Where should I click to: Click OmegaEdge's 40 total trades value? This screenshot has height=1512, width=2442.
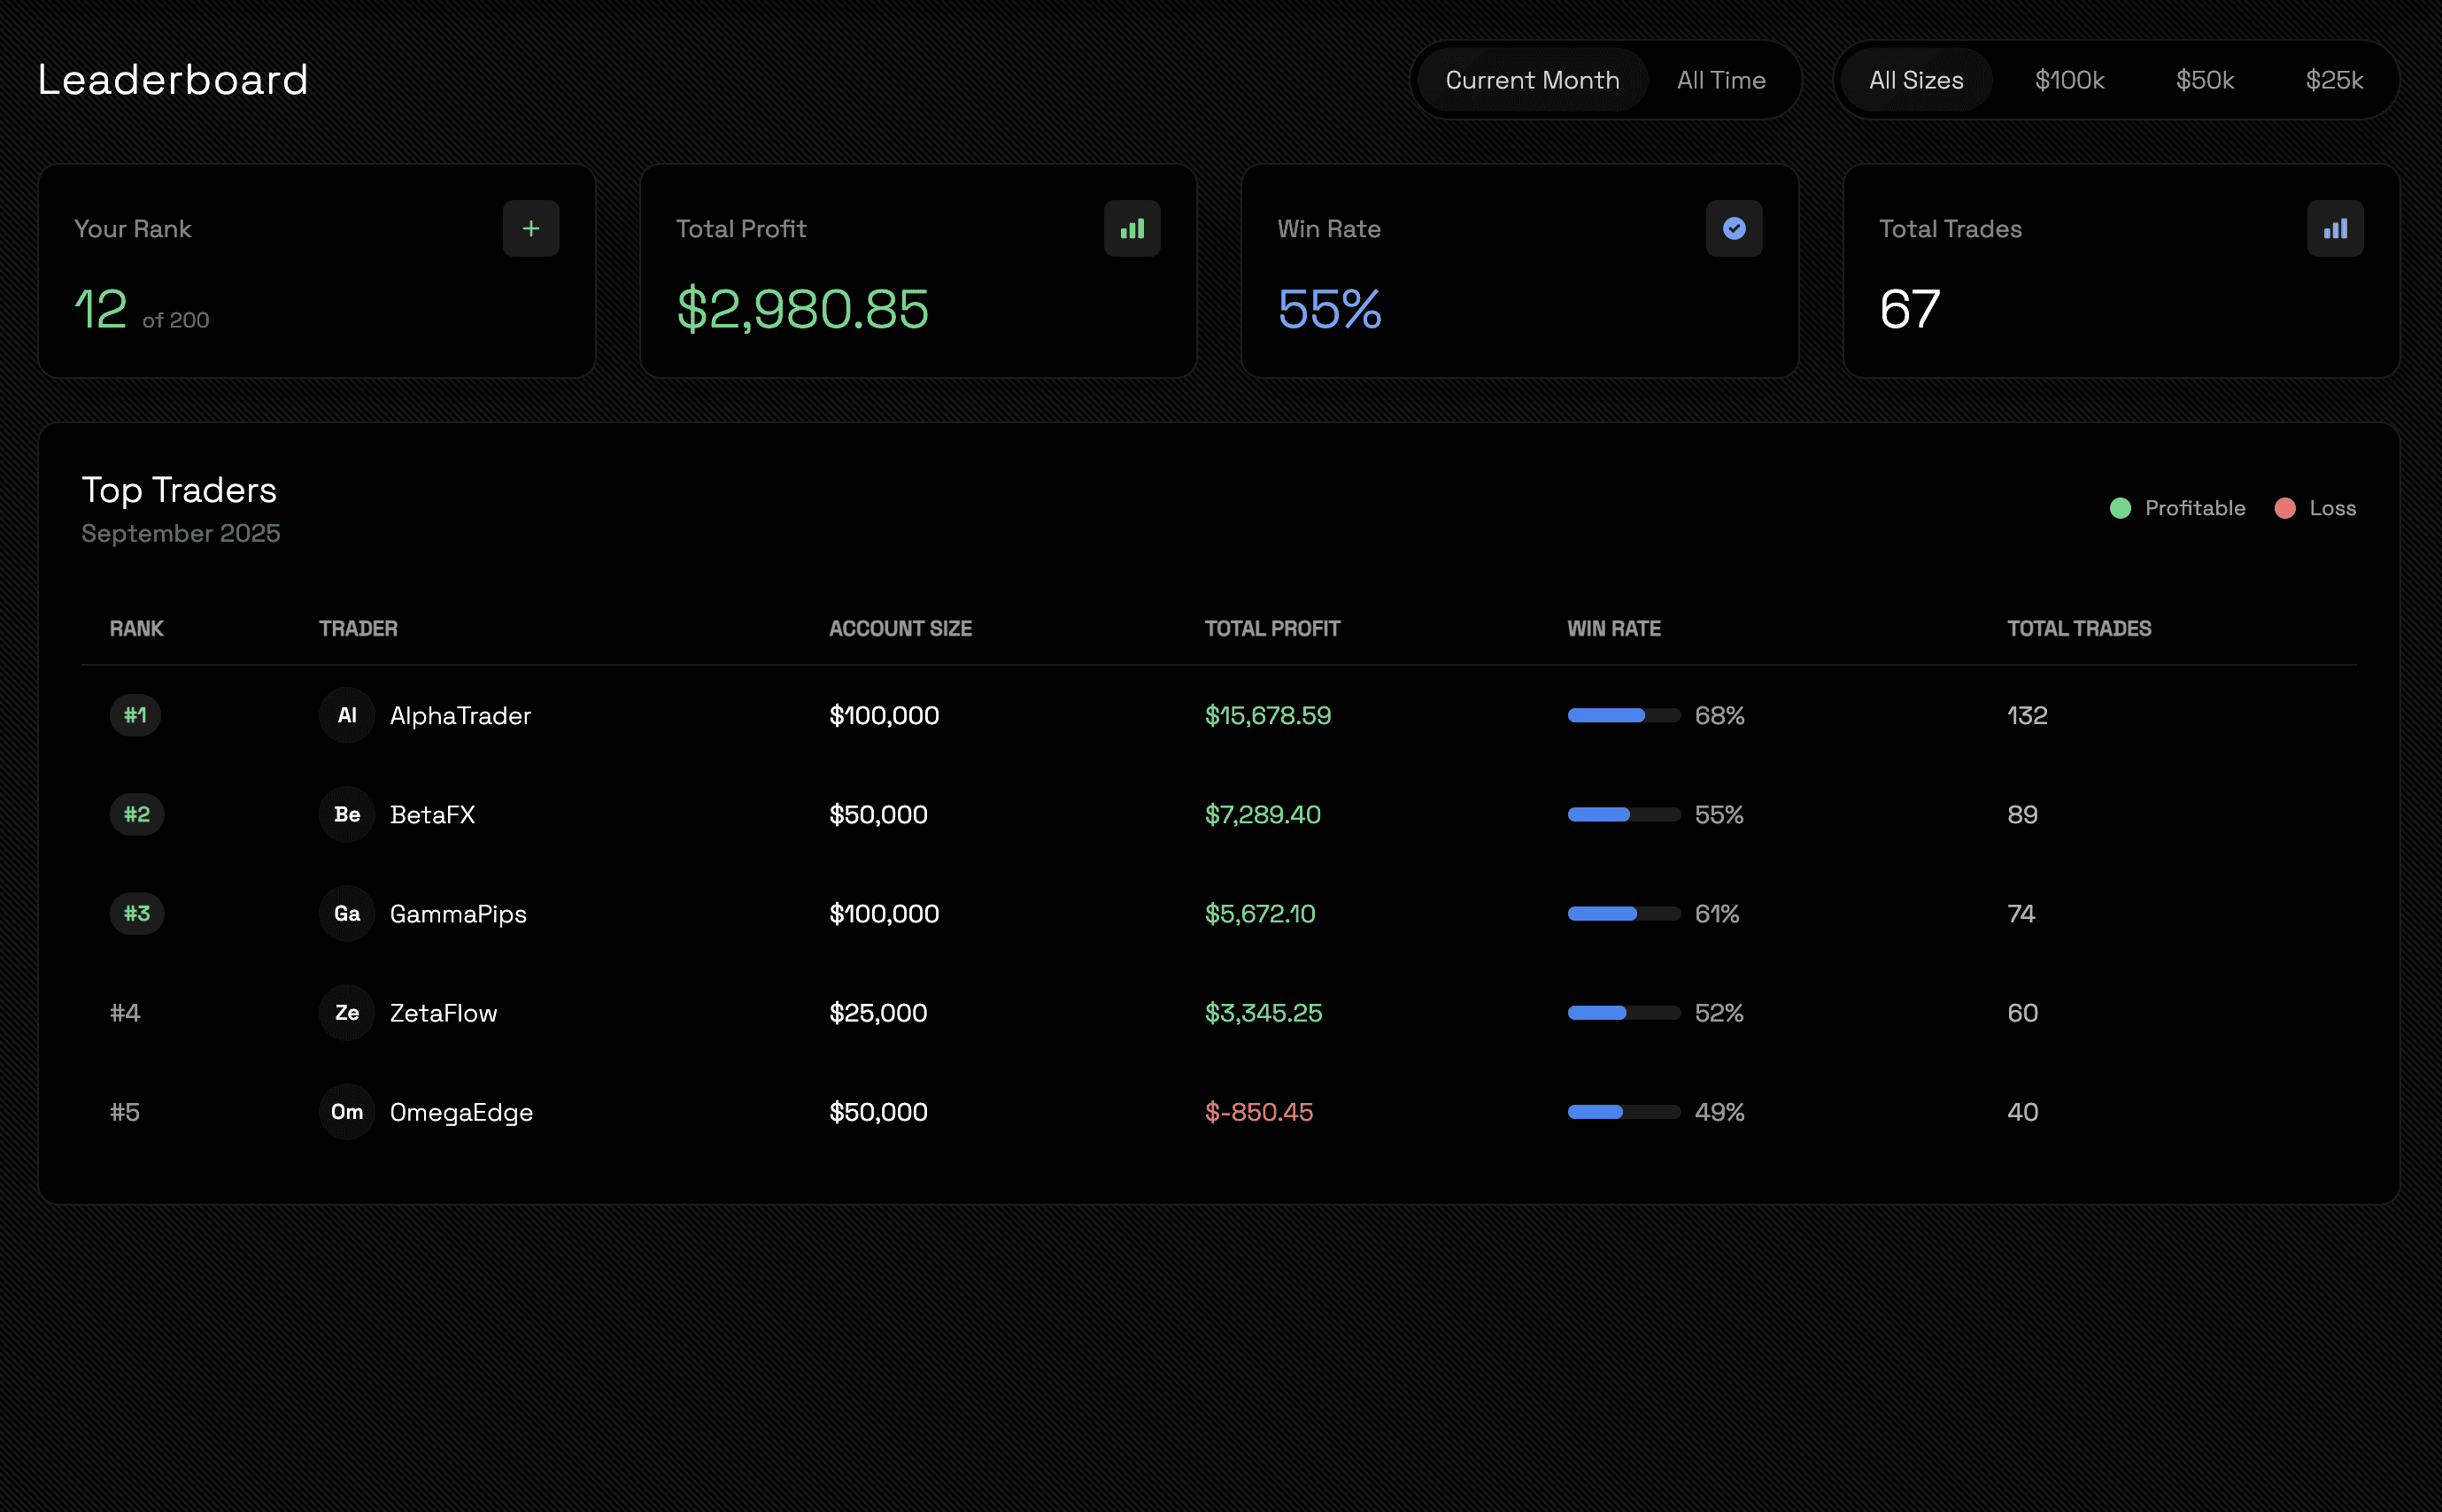[2022, 1111]
